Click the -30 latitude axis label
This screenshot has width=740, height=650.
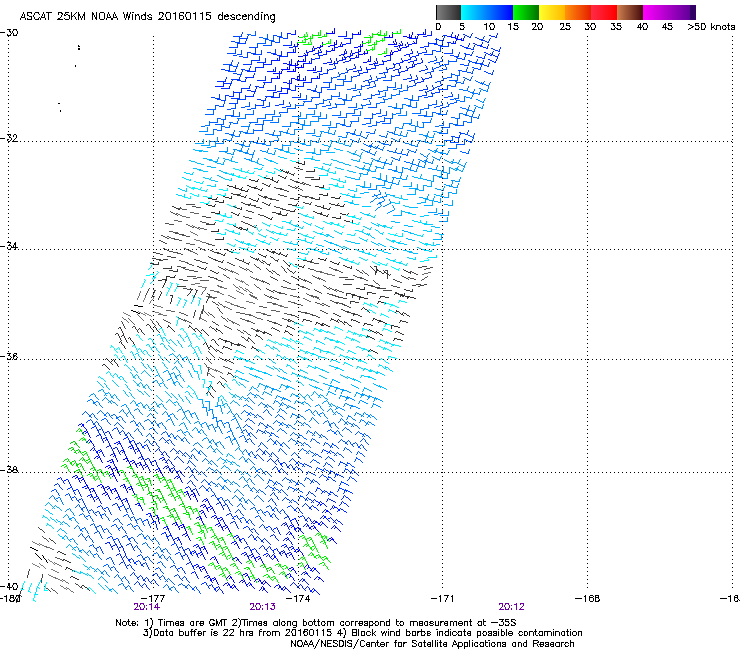point(9,33)
